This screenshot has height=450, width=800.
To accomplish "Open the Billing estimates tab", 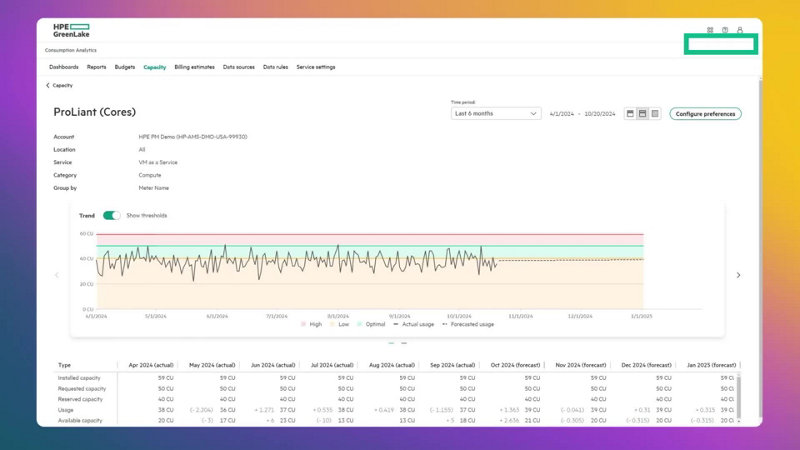I will [x=194, y=67].
